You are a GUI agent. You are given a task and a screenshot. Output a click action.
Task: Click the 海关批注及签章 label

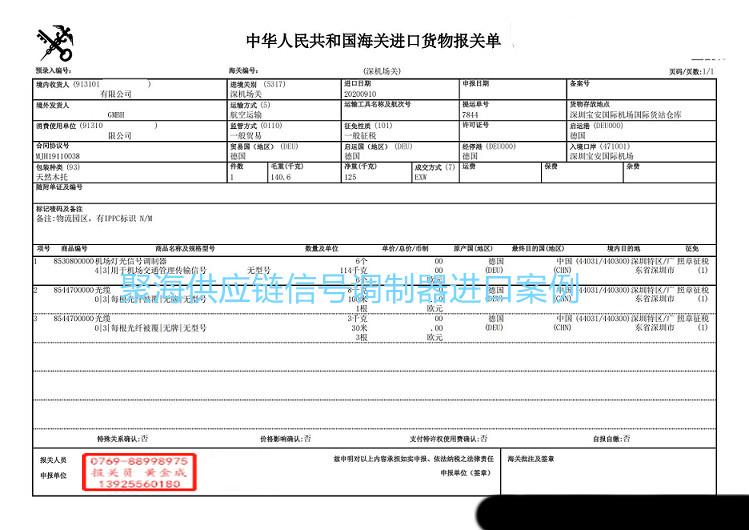(531, 459)
